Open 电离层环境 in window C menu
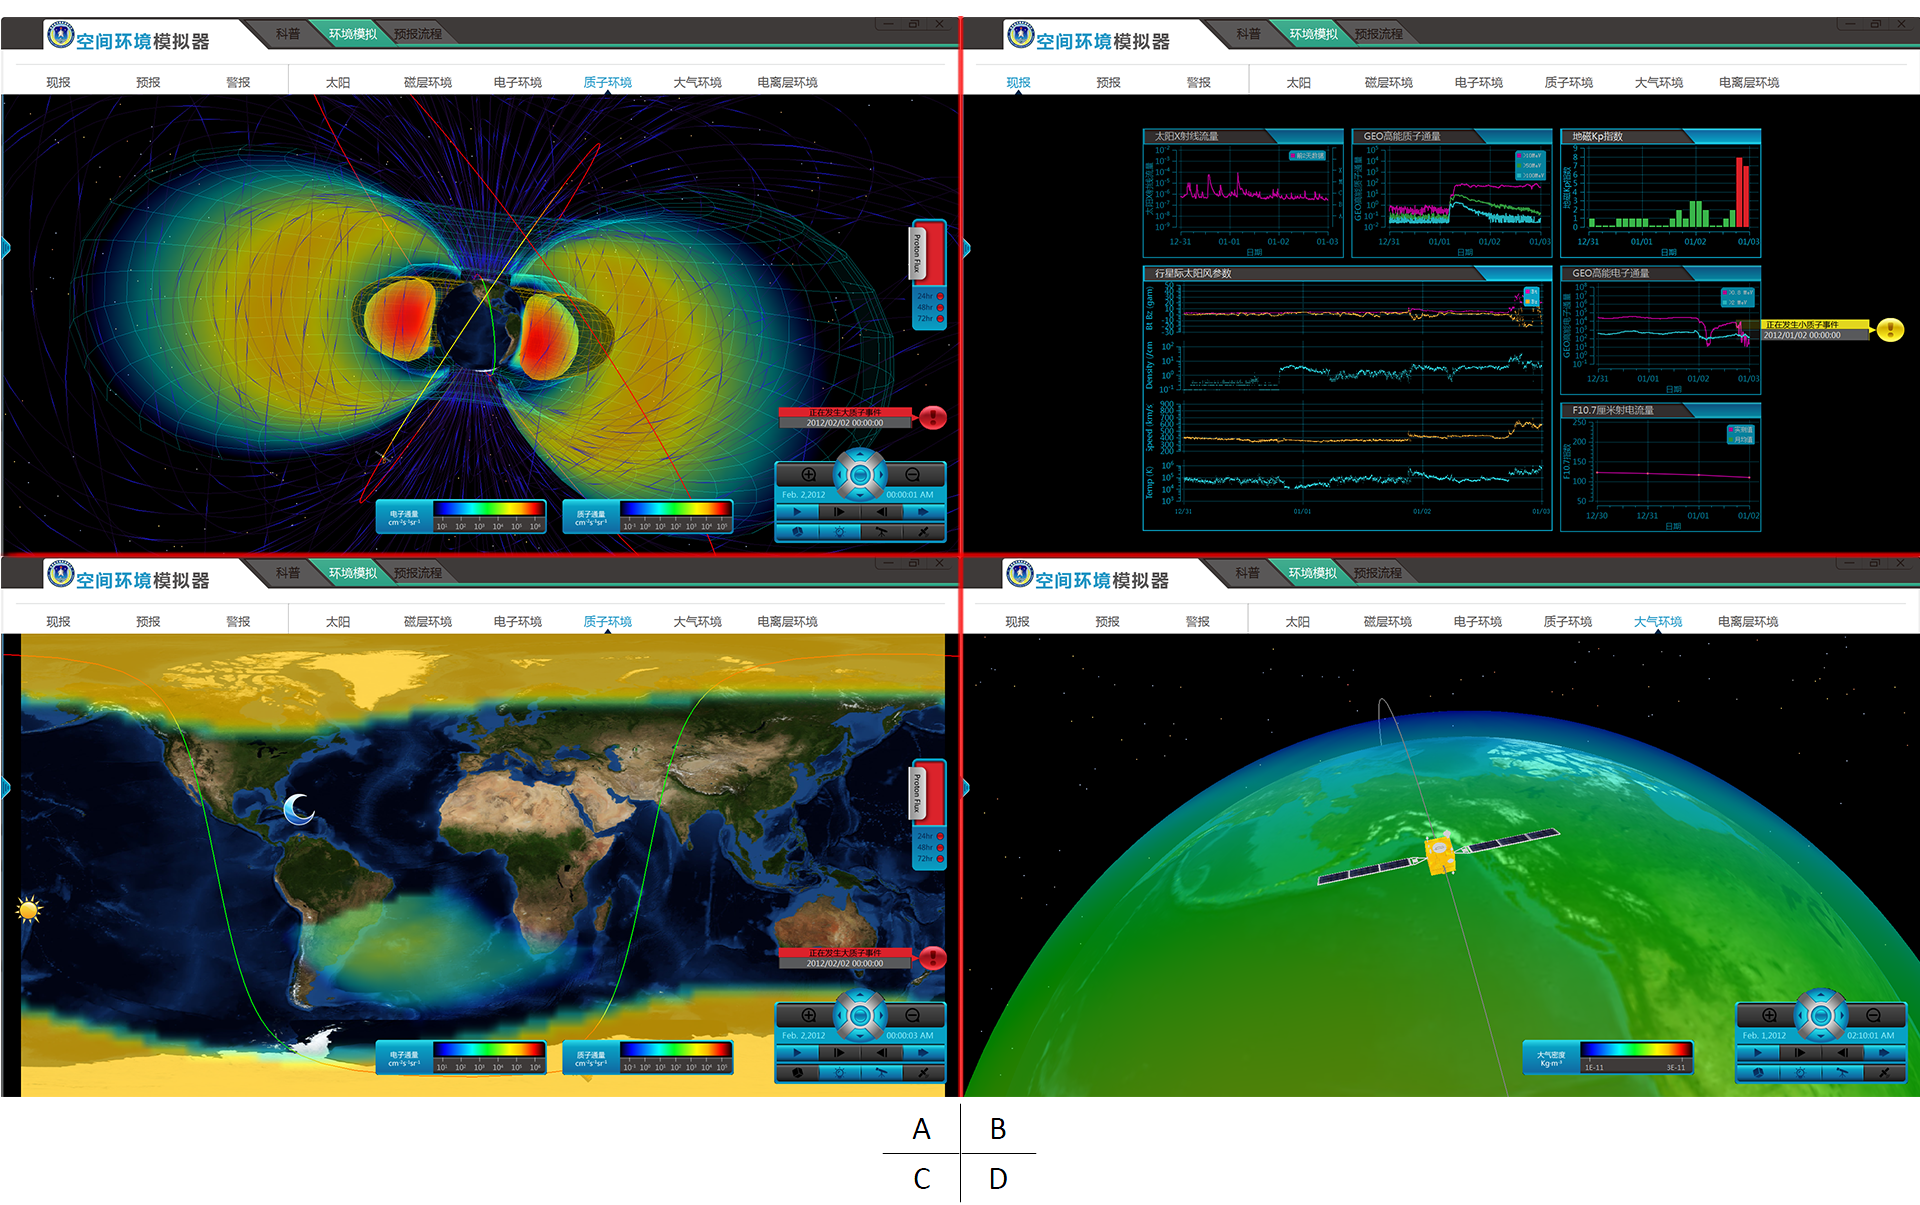The height and width of the screenshot is (1205, 1920). (x=787, y=621)
